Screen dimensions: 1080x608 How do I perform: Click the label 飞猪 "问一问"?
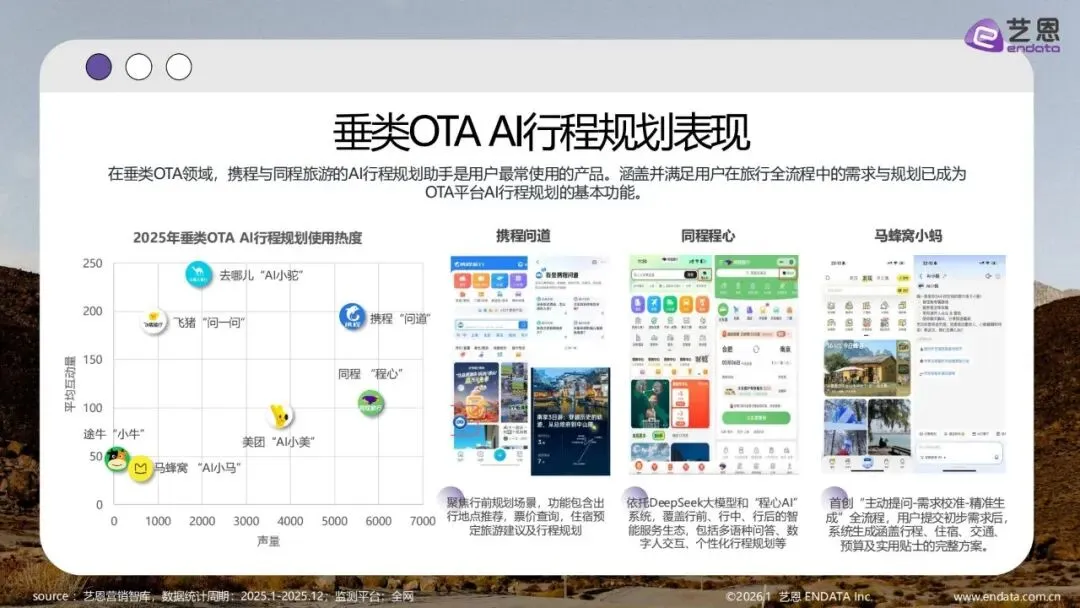click(x=209, y=322)
